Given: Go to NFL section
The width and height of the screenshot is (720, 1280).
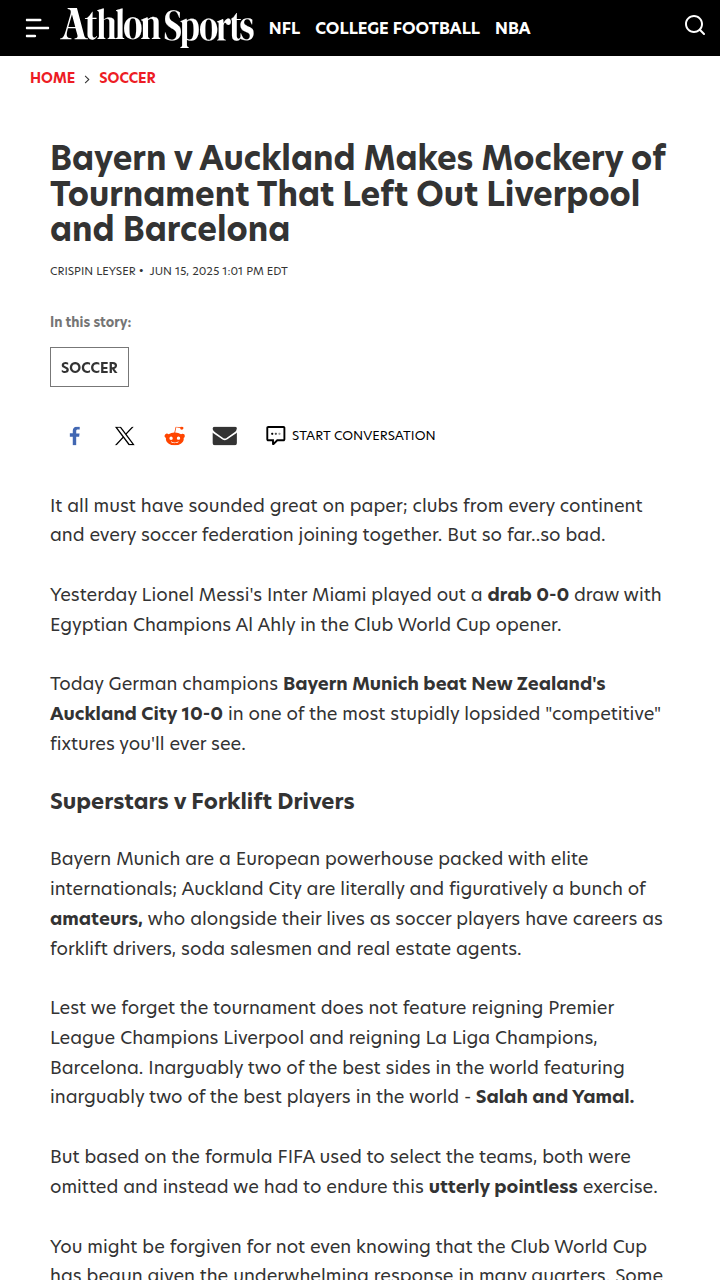Looking at the screenshot, I should pyautogui.click(x=284, y=28).
